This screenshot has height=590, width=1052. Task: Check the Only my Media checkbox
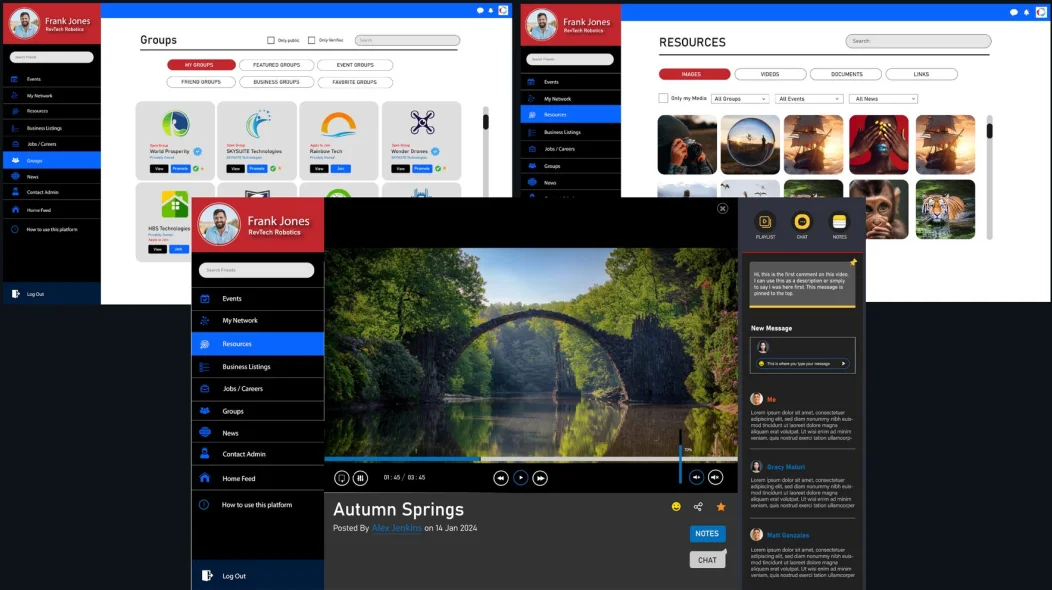pos(663,98)
